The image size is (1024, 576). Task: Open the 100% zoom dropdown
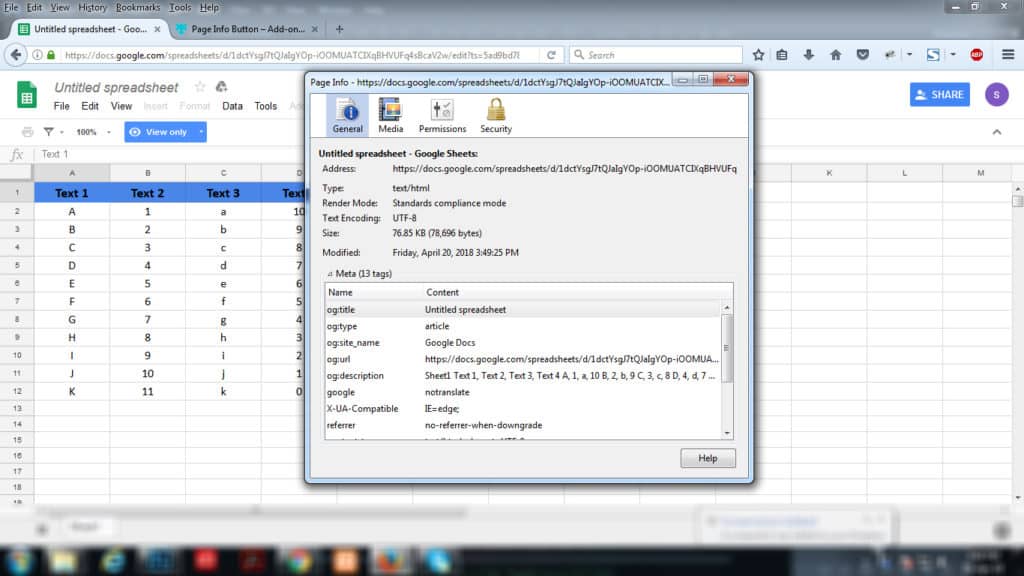point(93,132)
